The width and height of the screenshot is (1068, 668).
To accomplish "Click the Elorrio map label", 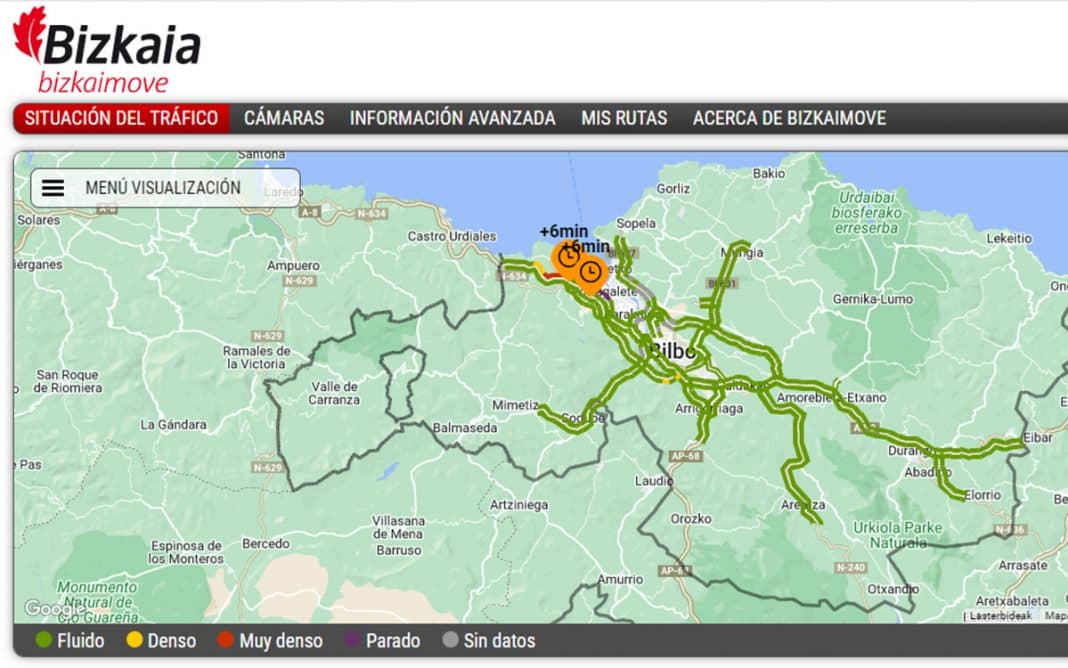I will [981, 495].
